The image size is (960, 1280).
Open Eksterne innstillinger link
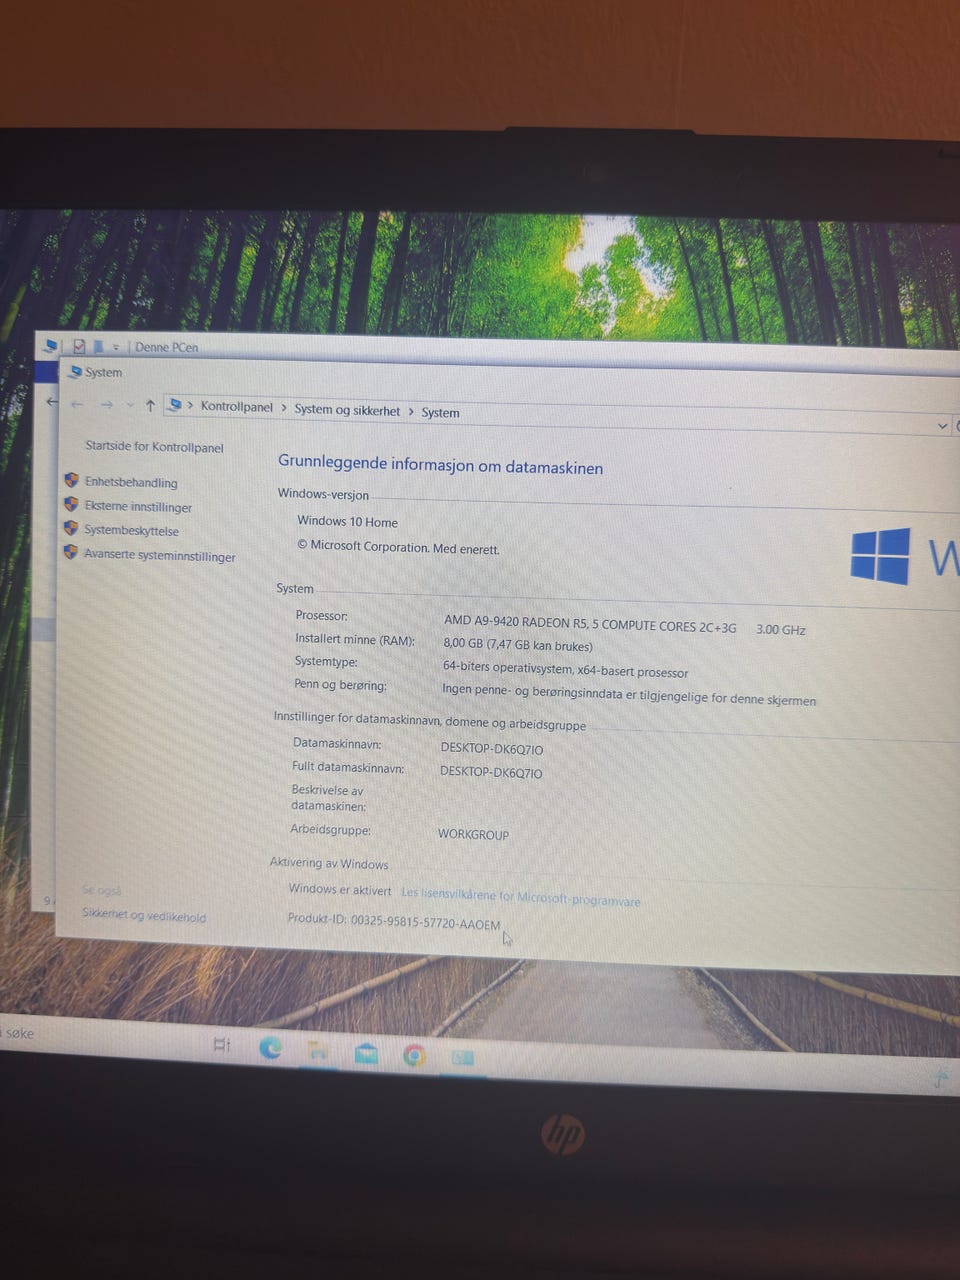point(138,507)
